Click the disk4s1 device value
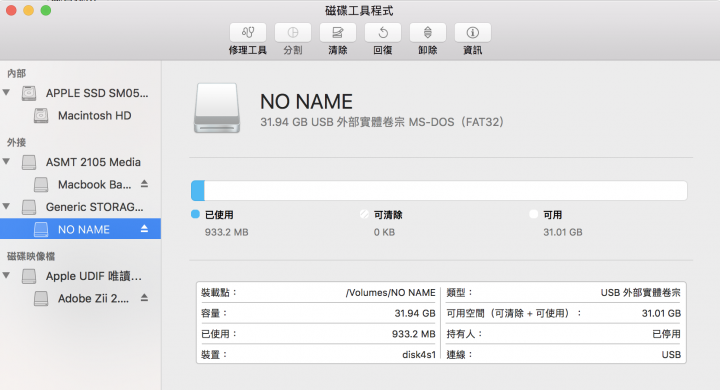Screen dimensions: 720x390 pos(419,355)
